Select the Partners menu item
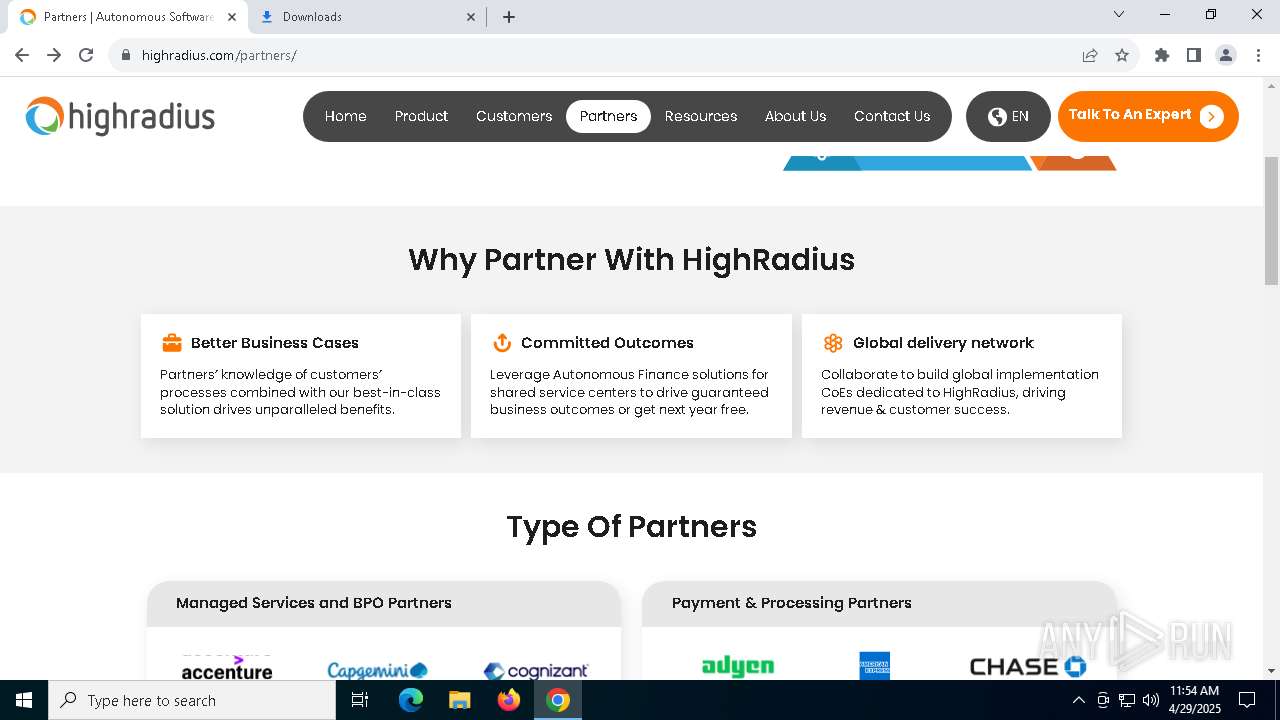This screenshot has height=720, width=1280. (608, 117)
